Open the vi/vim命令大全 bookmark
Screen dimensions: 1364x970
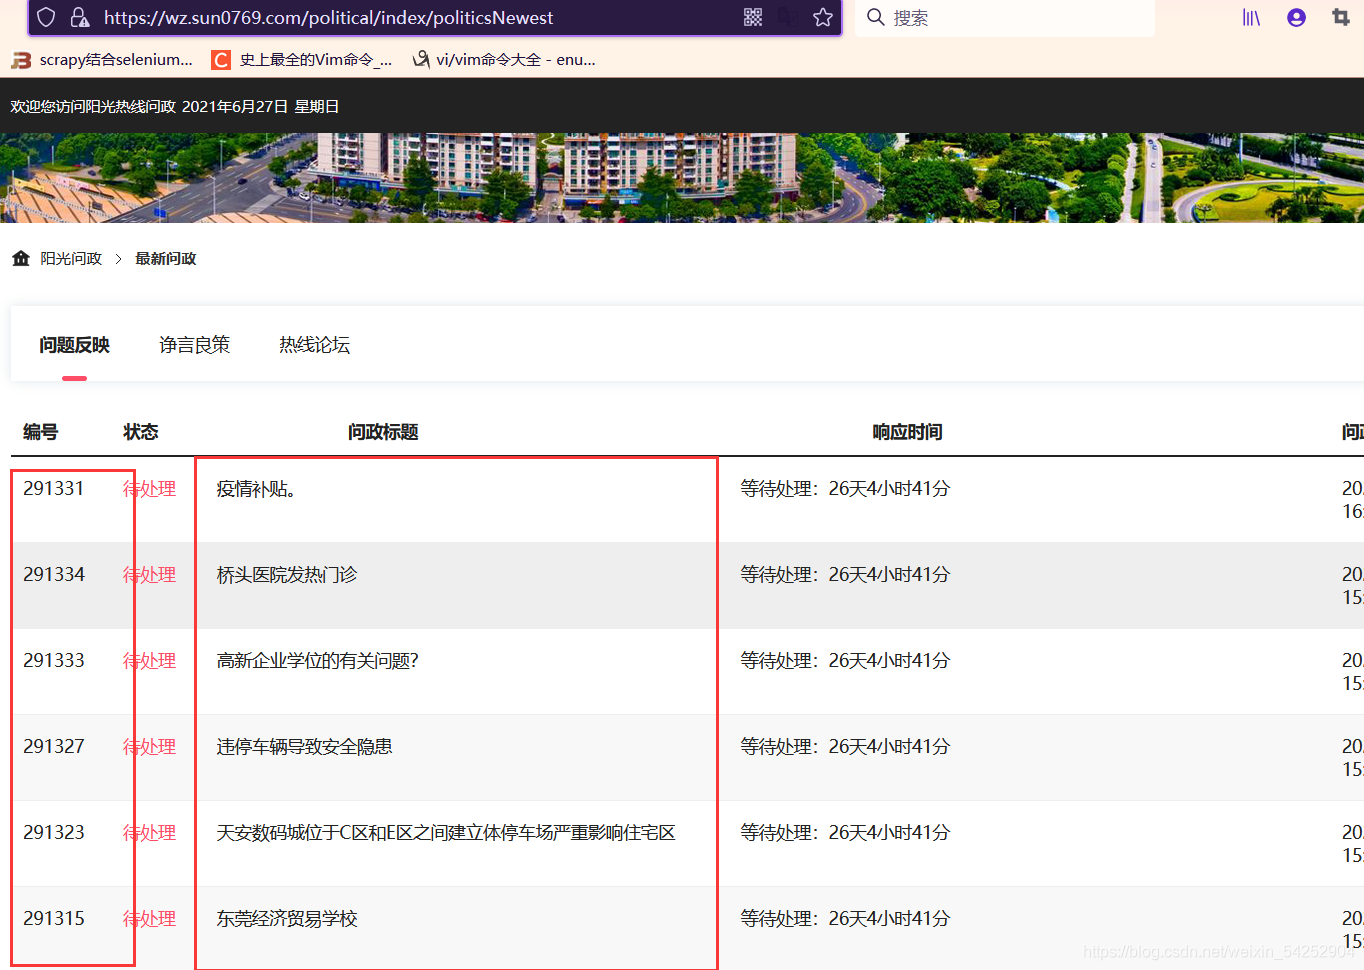[504, 60]
